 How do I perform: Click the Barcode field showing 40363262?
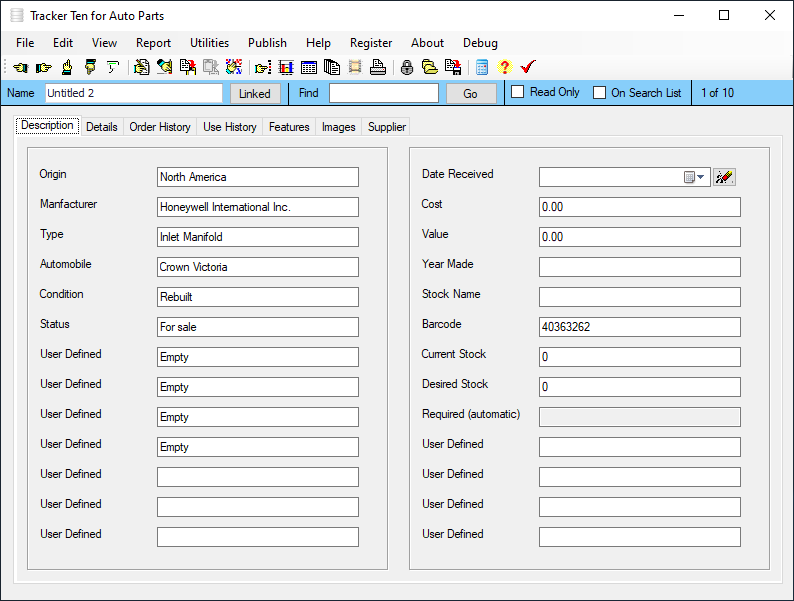click(x=639, y=327)
